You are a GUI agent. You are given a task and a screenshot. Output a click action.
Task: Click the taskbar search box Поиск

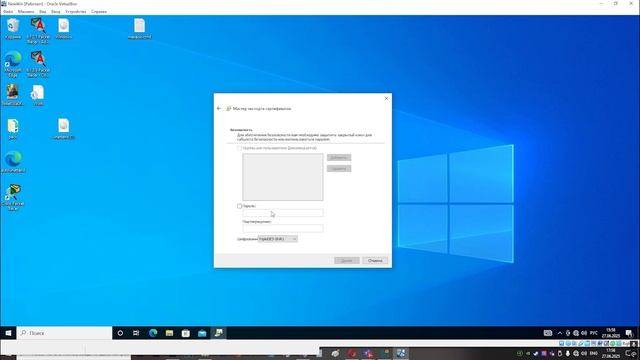[64, 333]
